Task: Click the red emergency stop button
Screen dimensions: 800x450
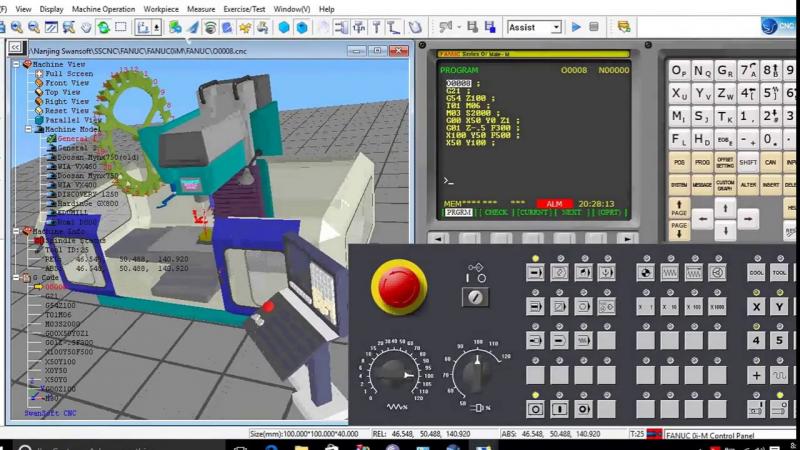Action: pos(399,287)
